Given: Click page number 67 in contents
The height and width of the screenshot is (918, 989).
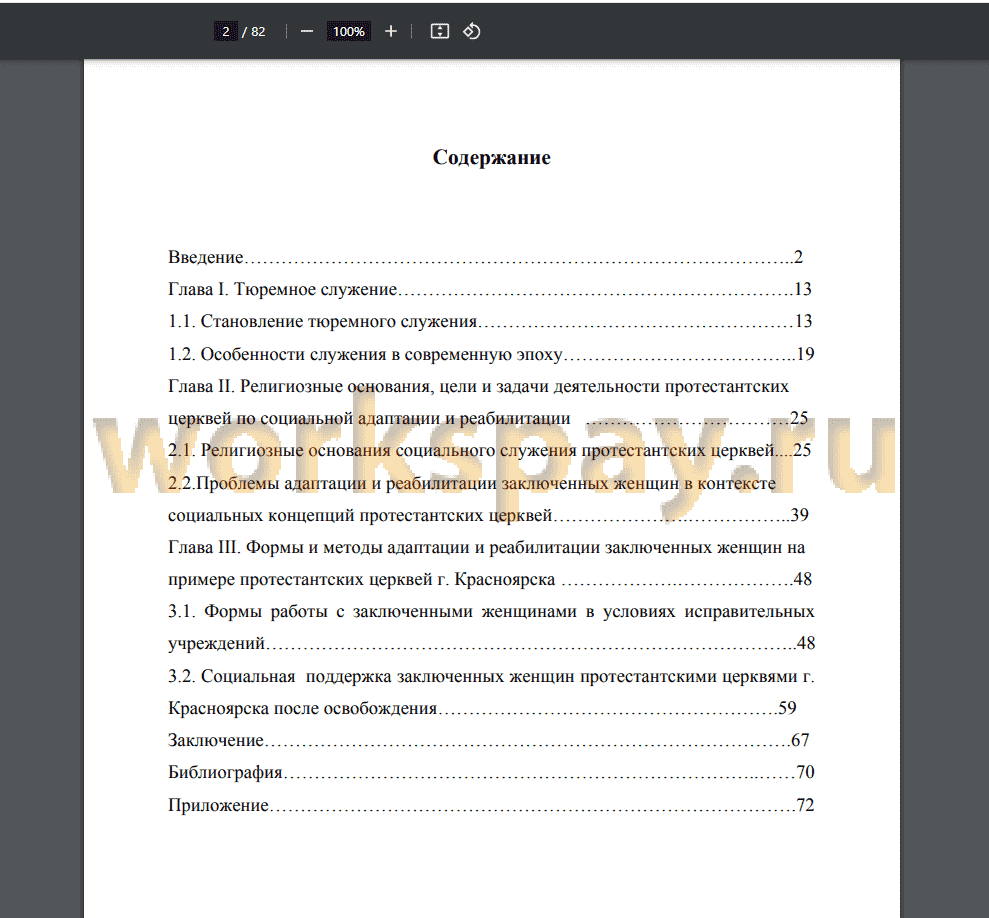Looking at the screenshot, I should click(800, 740).
